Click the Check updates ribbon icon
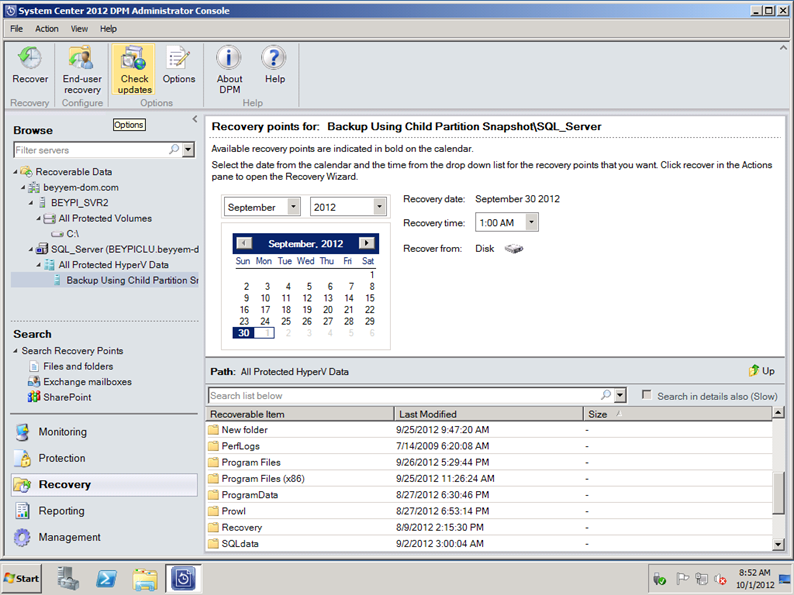The width and height of the screenshot is (794, 595). [134, 58]
